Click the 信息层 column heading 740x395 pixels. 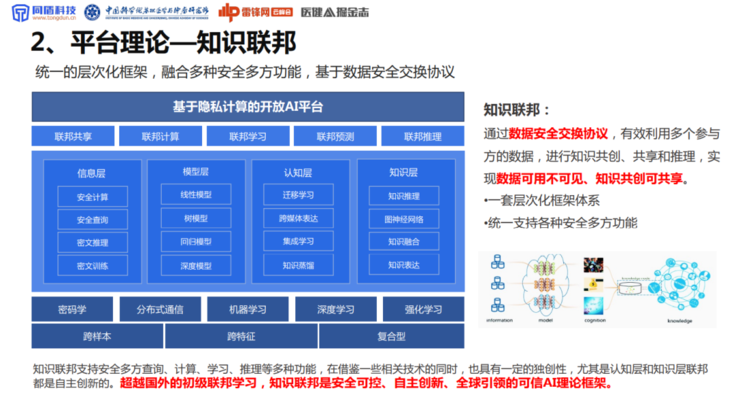92,173
